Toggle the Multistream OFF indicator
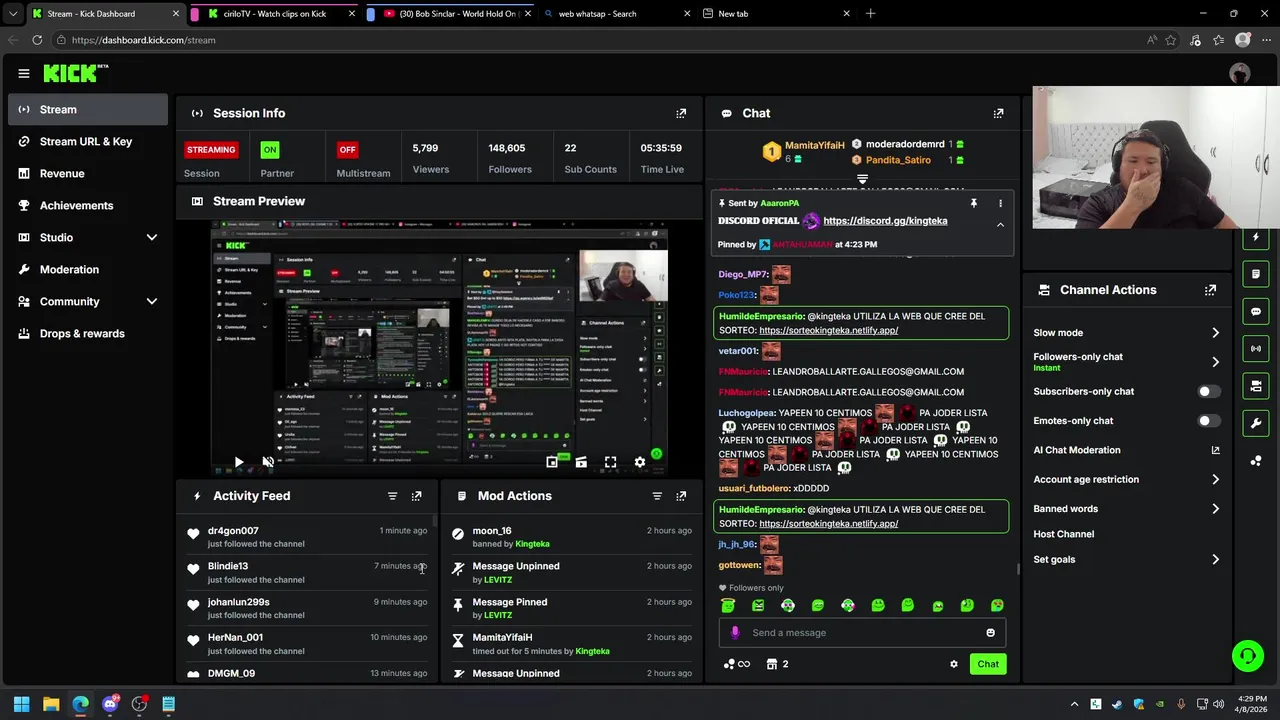This screenshot has height=720, width=1280. tap(347, 150)
